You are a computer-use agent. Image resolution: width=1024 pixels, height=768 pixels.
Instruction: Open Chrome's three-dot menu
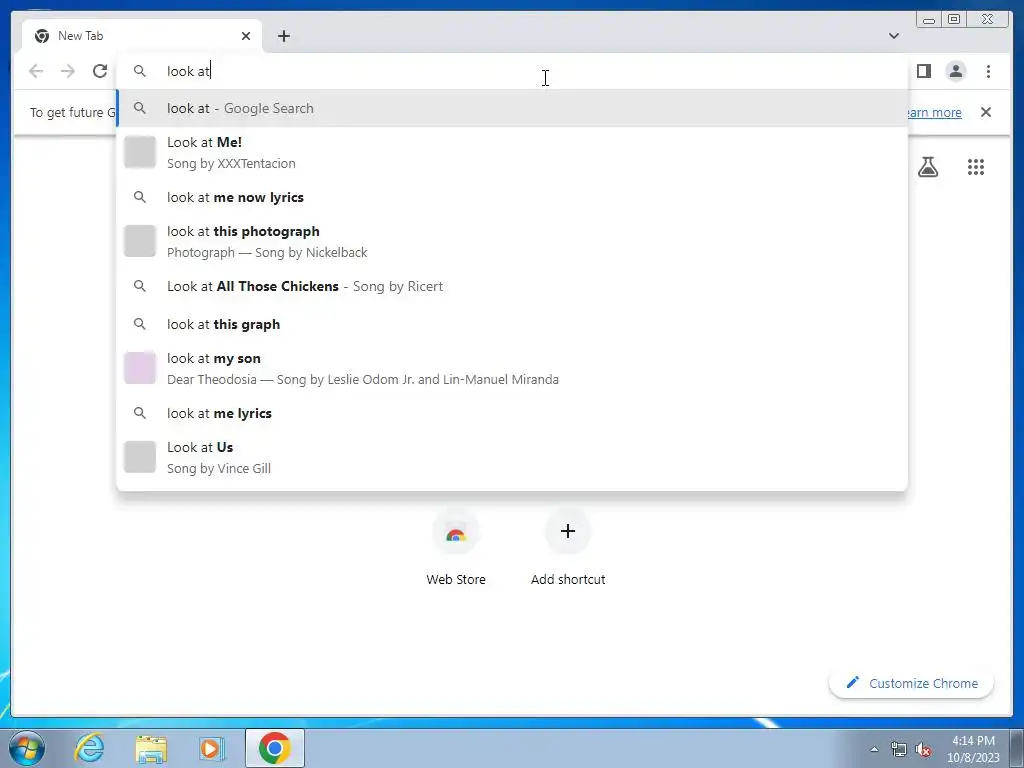988,71
